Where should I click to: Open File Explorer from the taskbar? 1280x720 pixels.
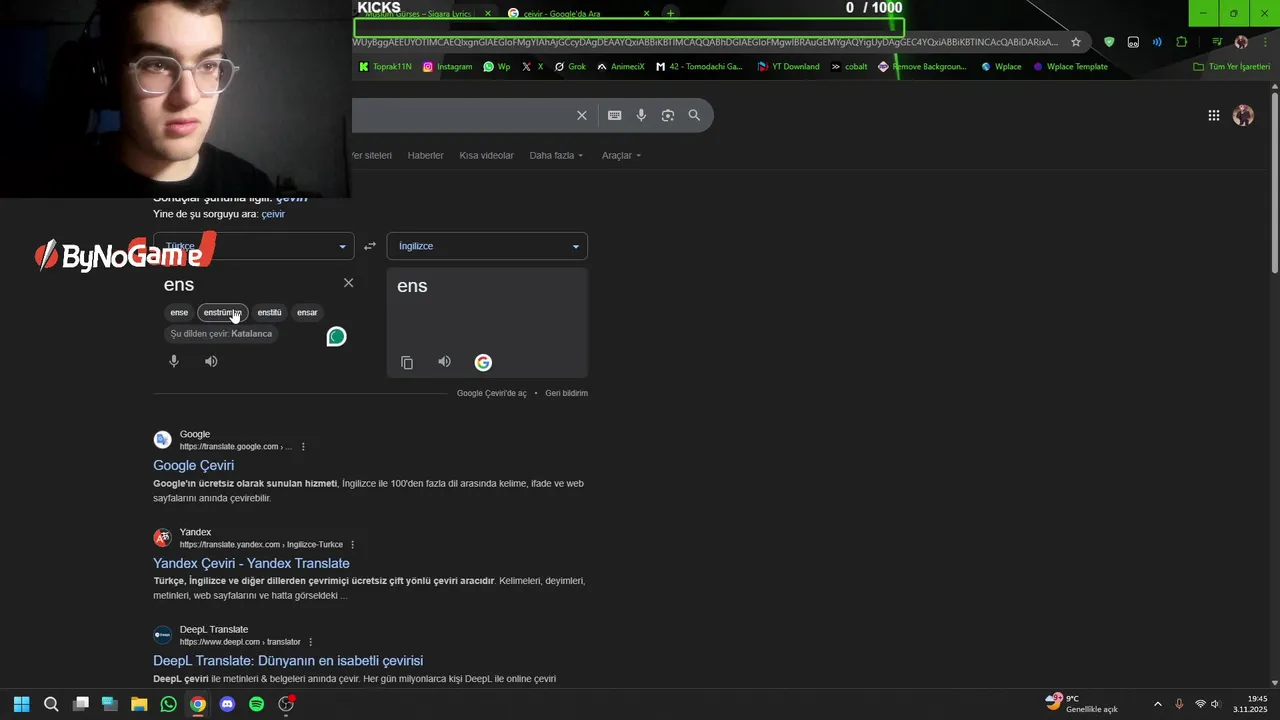coord(139,704)
